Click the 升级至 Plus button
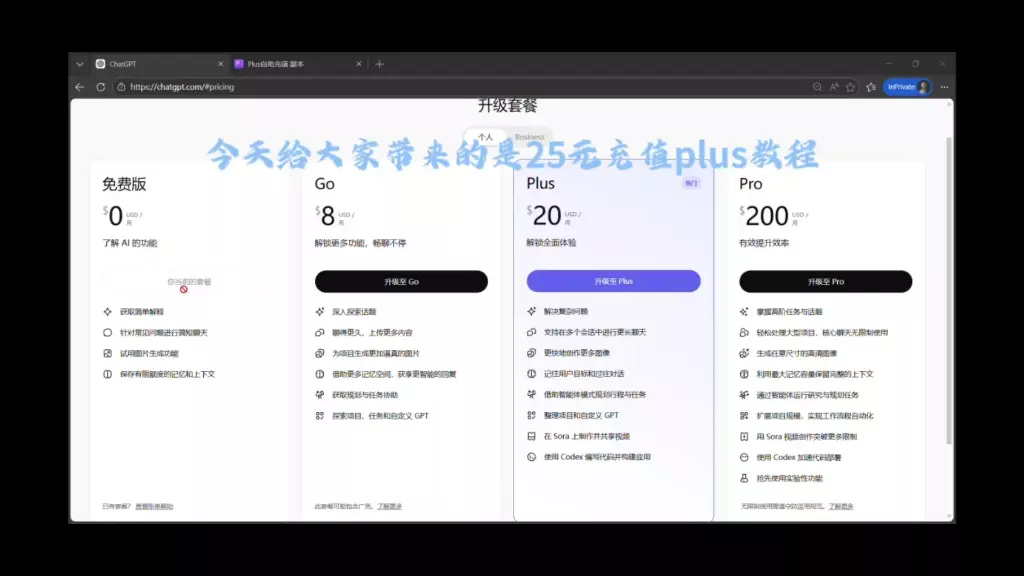This screenshot has width=1024, height=576. tap(613, 281)
